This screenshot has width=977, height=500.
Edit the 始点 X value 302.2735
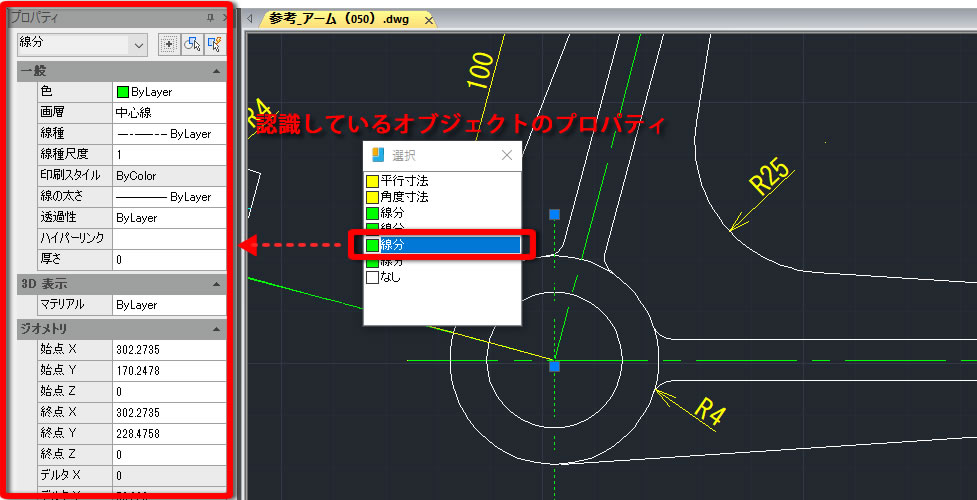pos(169,349)
